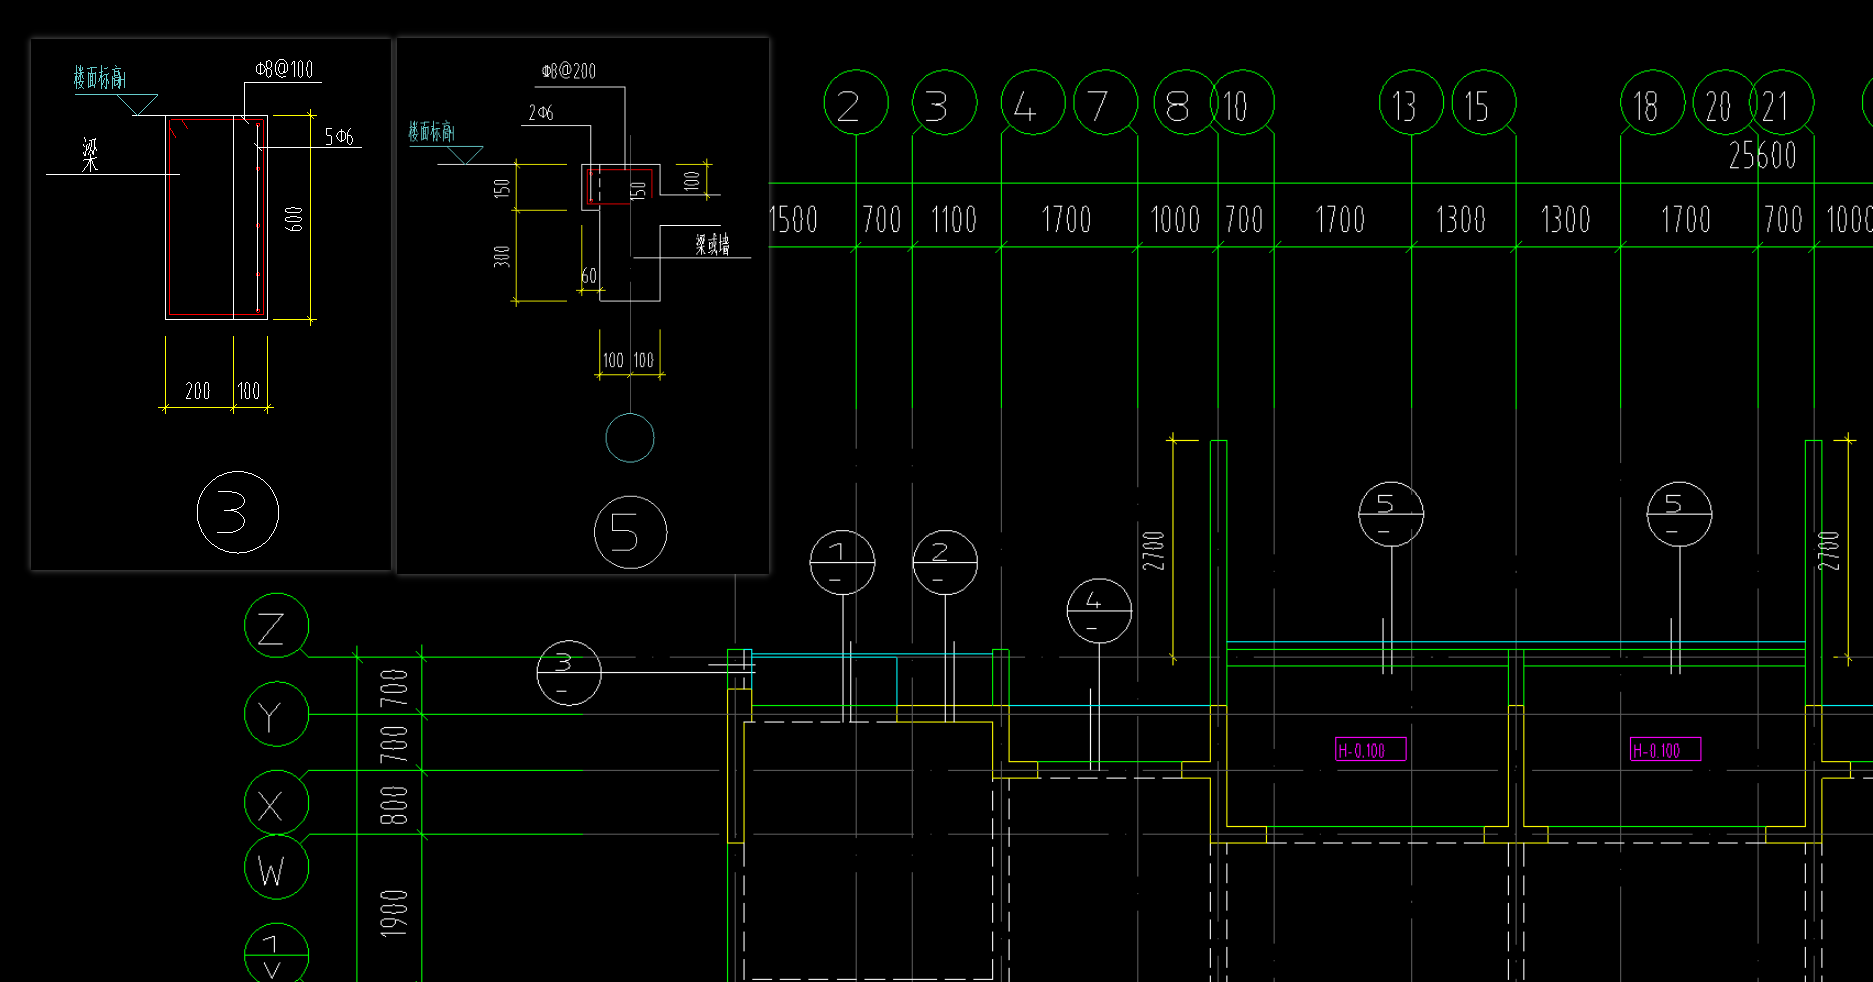
Task: Select the 200 width dimension in detail 3
Action: (x=198, y=391)
